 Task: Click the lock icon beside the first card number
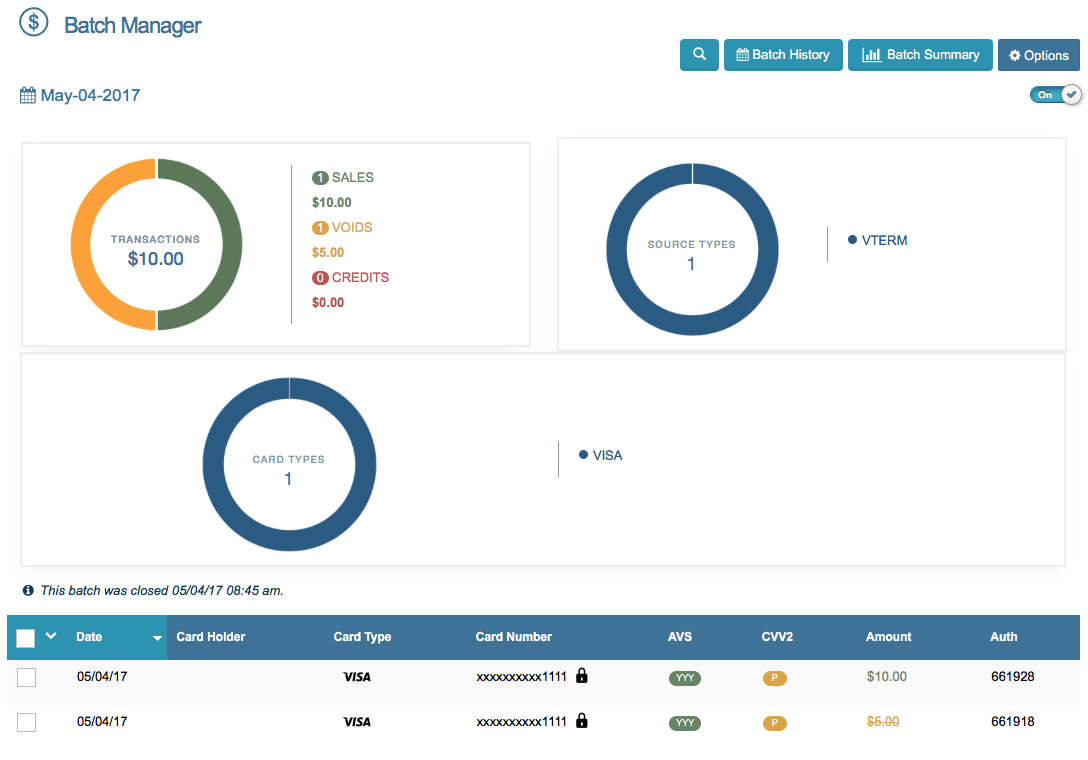582,676
